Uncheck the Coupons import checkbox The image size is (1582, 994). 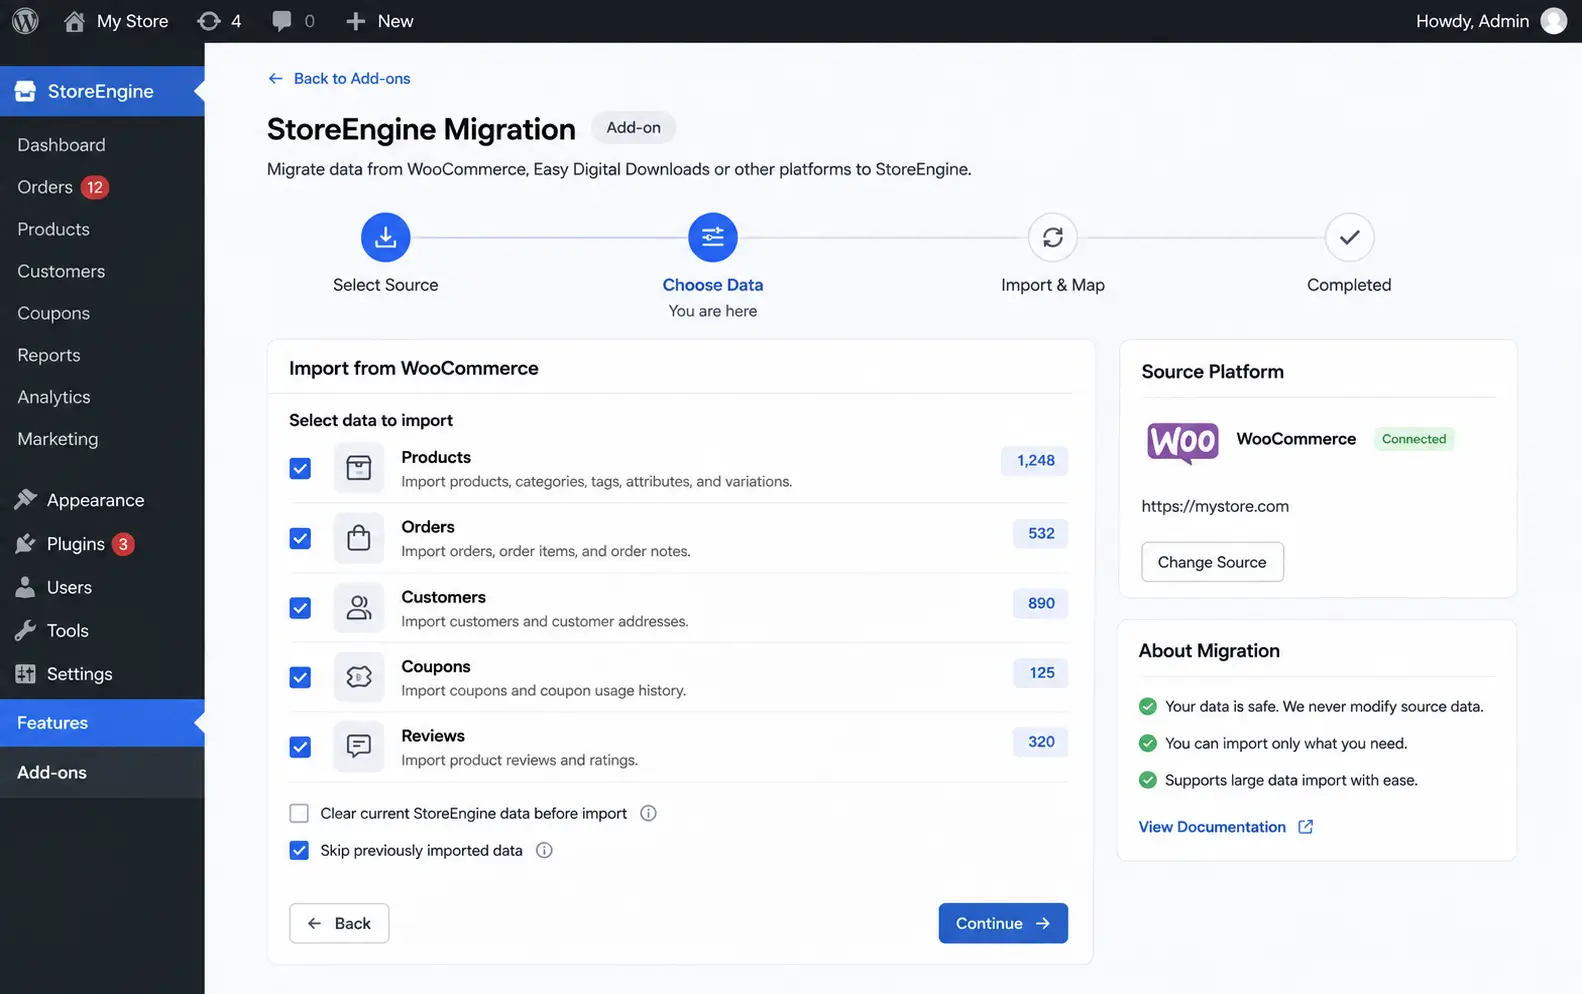[x=300, y=677]
